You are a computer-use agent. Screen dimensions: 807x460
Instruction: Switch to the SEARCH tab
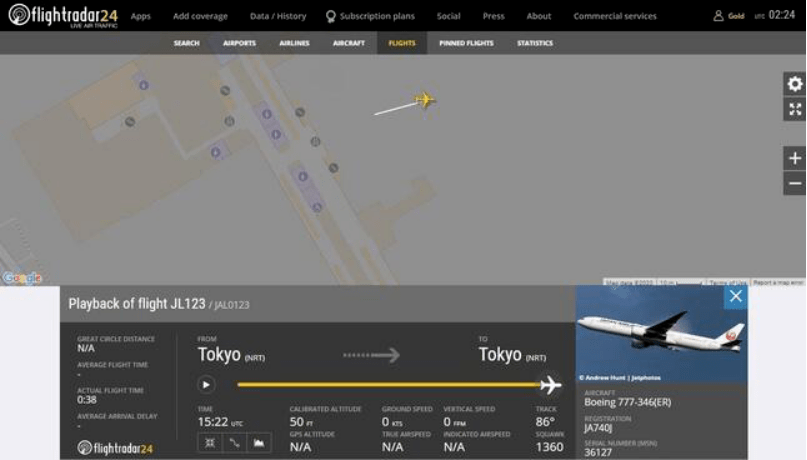coord(186,43)
